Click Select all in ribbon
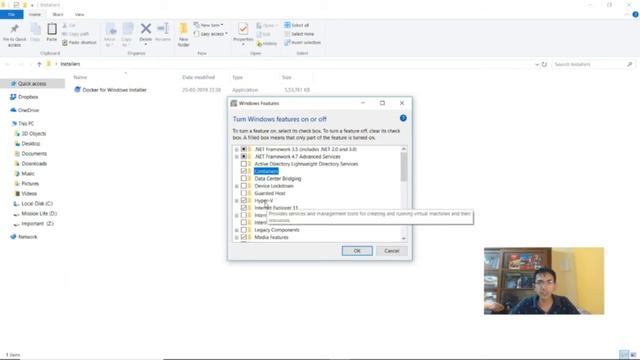 tap(297, 25)
